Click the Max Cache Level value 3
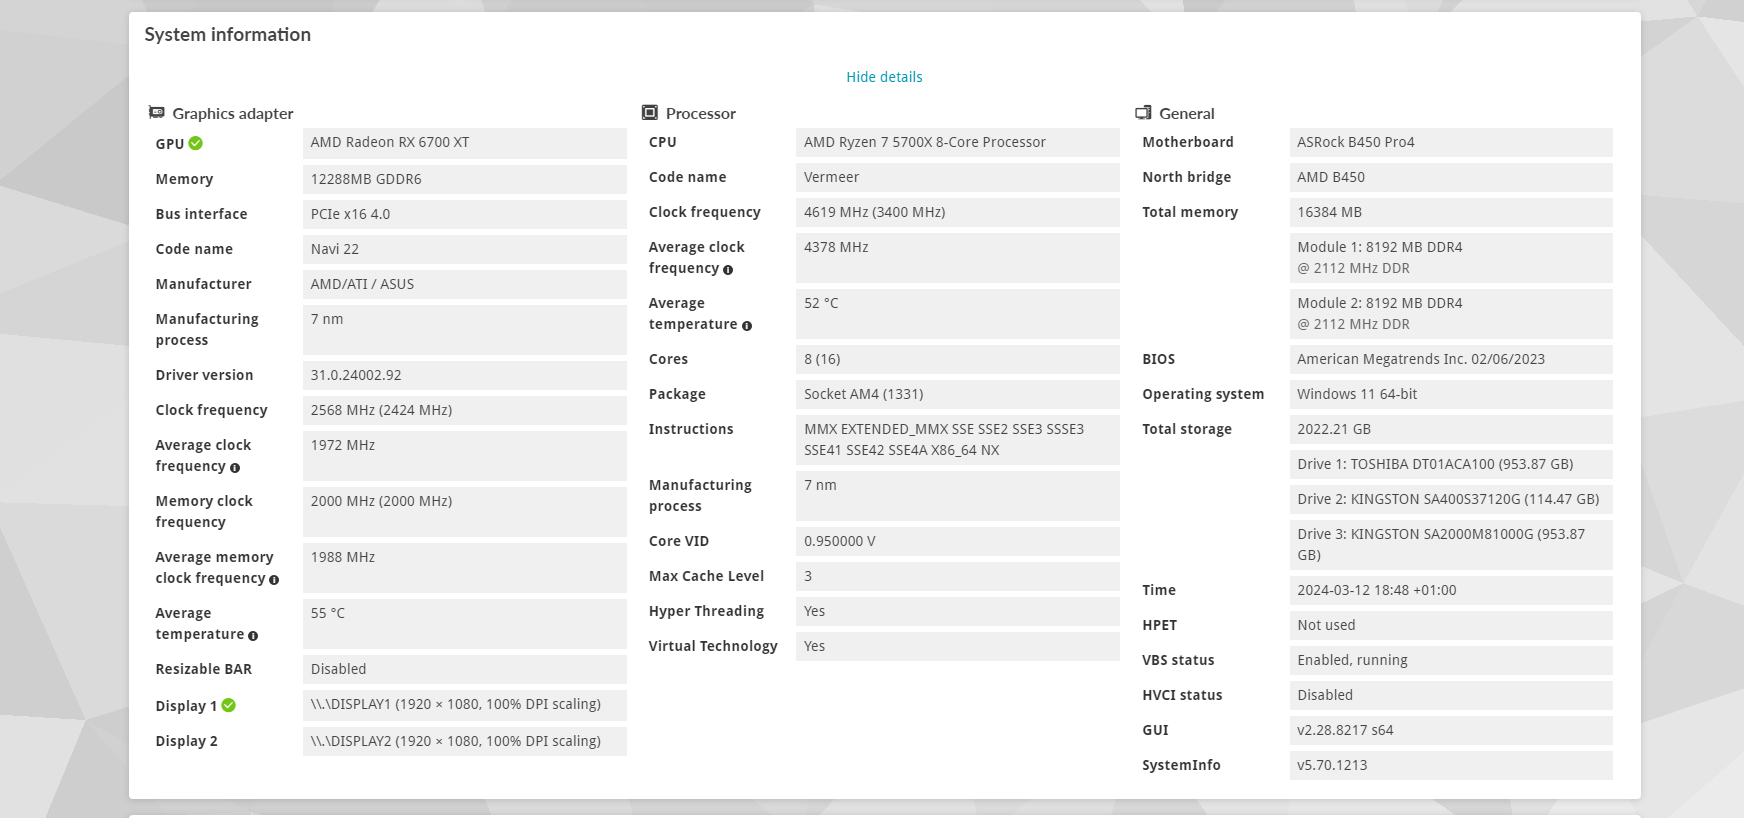 click(958, 576)
